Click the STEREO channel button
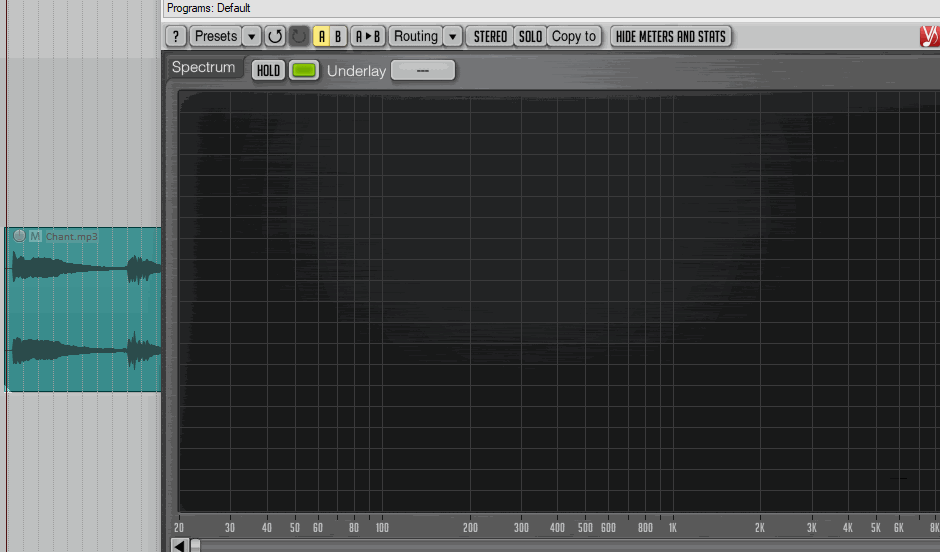 click(490, 36)
